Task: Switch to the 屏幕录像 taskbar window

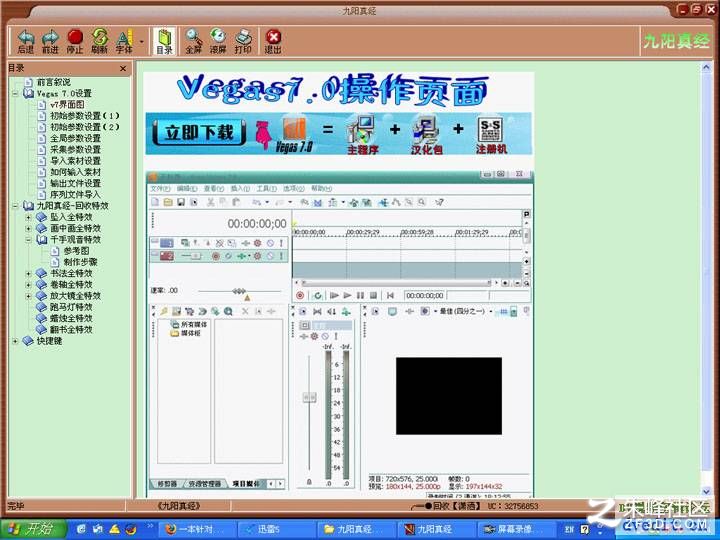Action: [515, 529]
